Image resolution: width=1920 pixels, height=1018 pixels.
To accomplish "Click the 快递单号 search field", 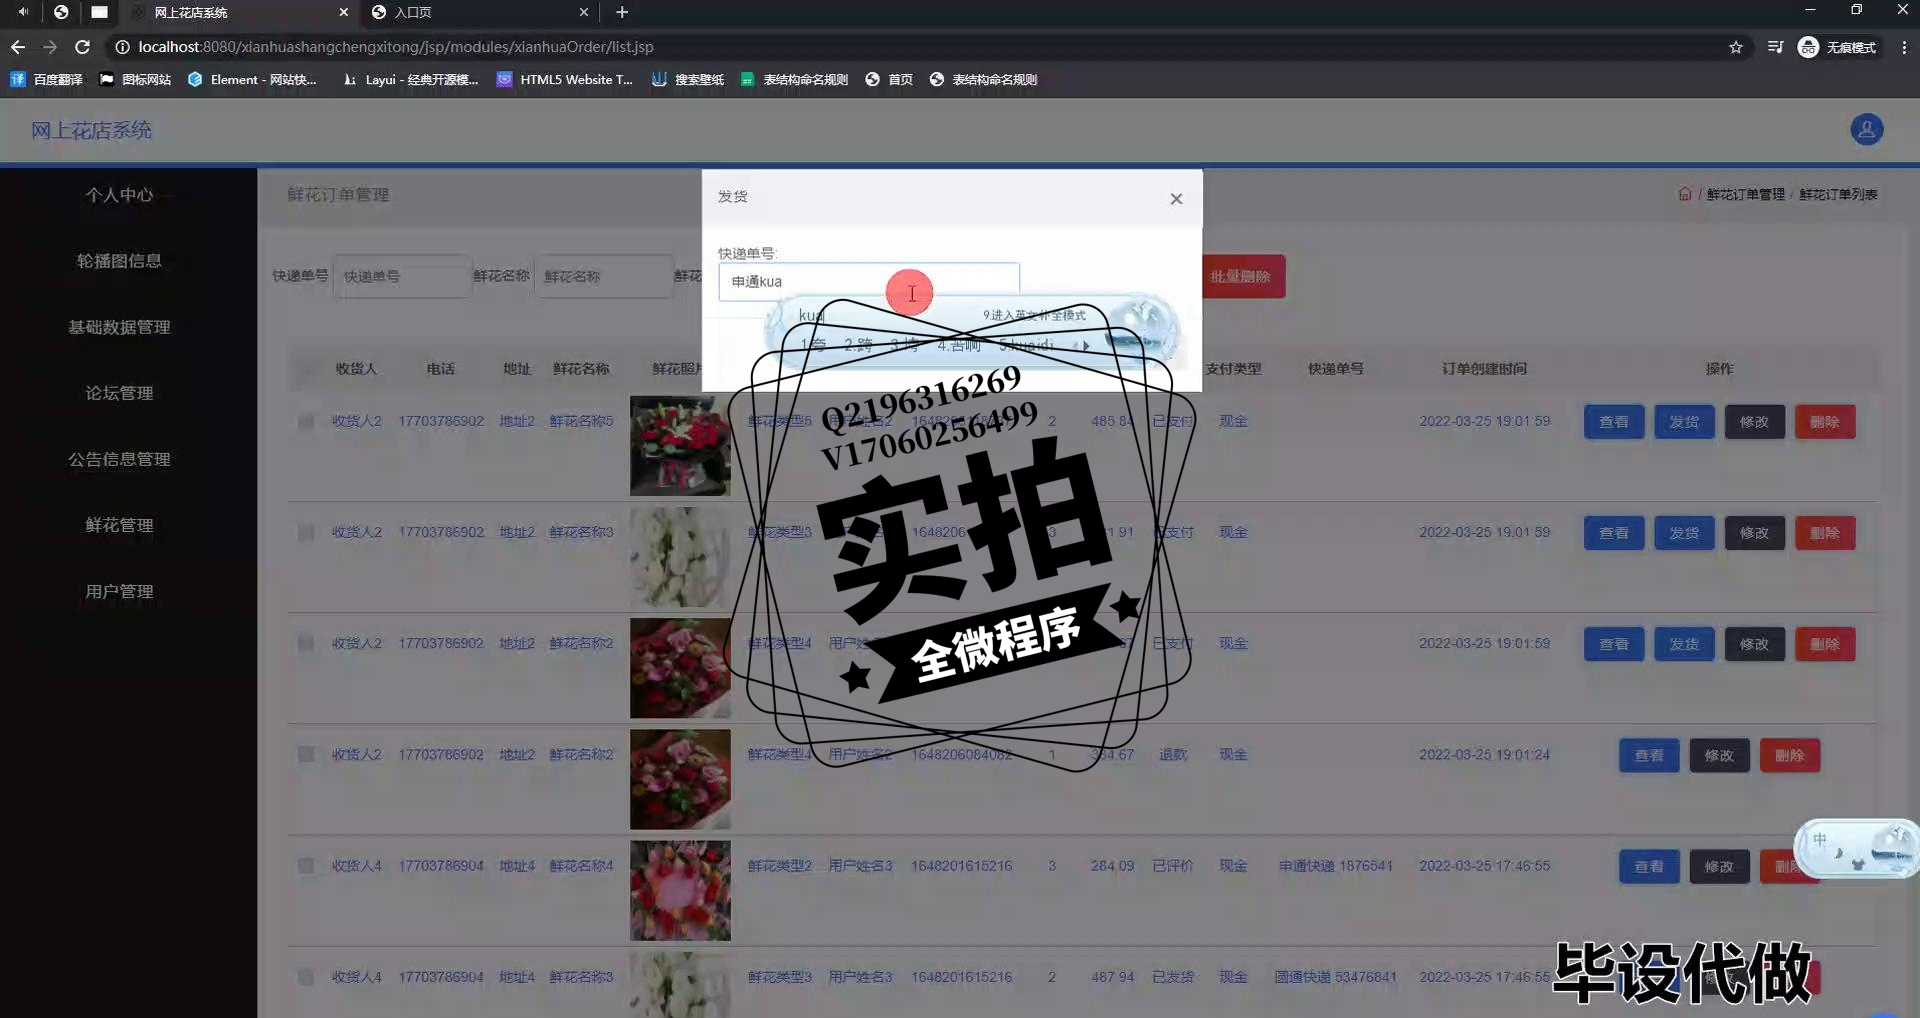I will click(x=401, y=276).
